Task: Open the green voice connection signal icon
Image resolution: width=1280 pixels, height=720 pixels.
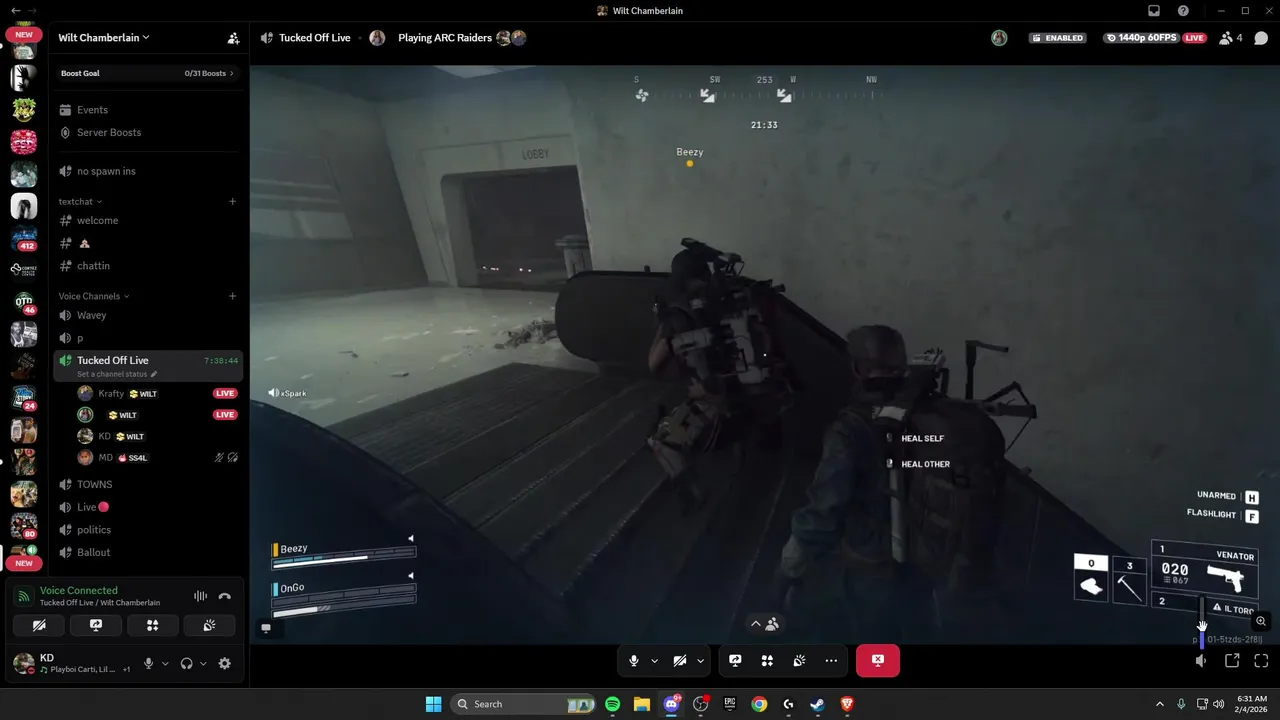Action: [23, 596]
